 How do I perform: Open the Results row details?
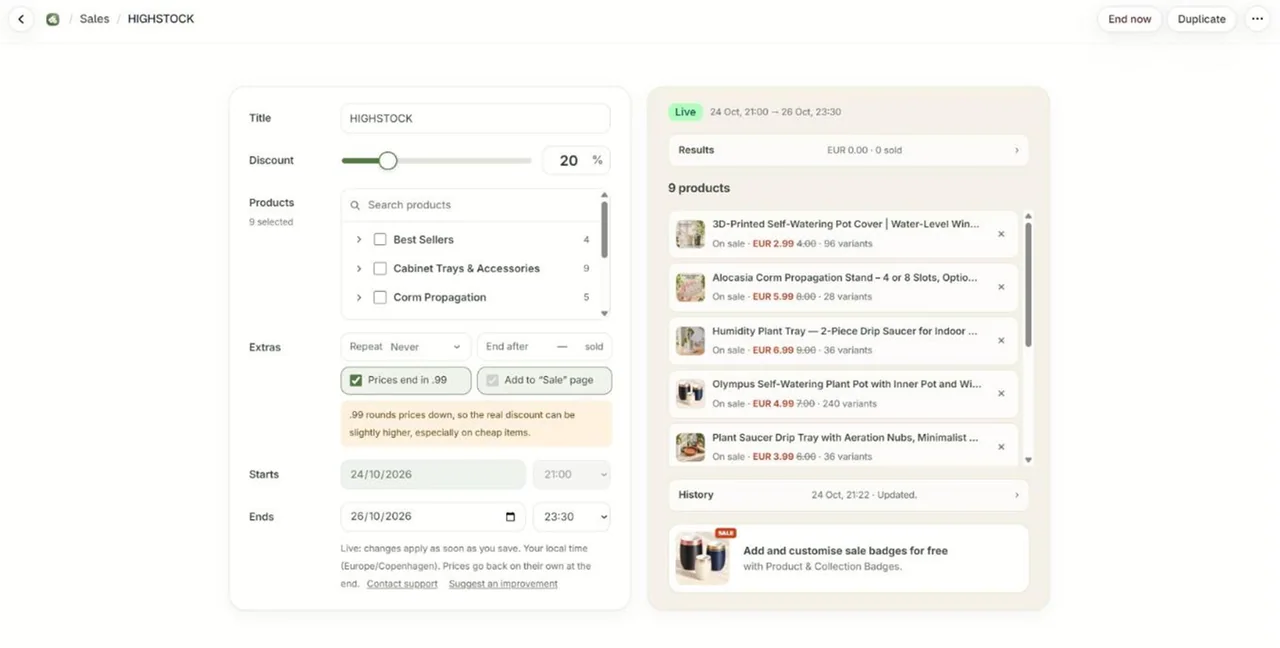(848, 150)
